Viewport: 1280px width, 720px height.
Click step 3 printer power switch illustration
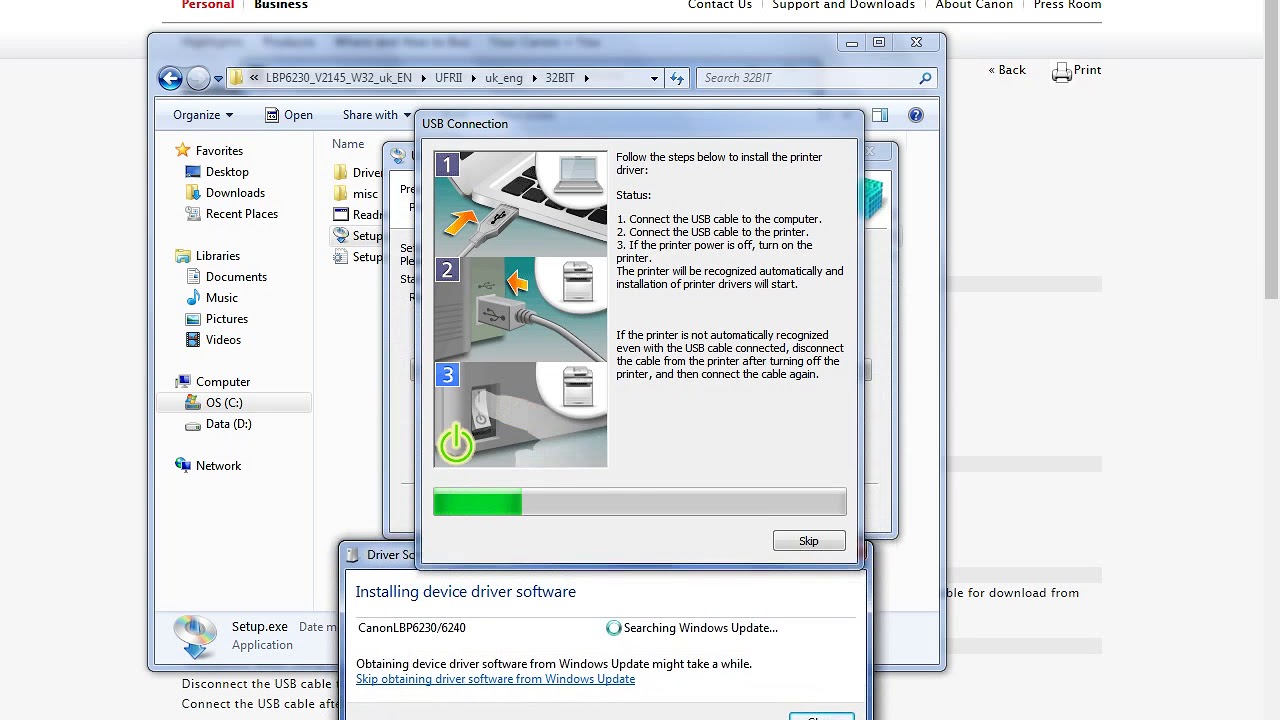tap(520, 414)
